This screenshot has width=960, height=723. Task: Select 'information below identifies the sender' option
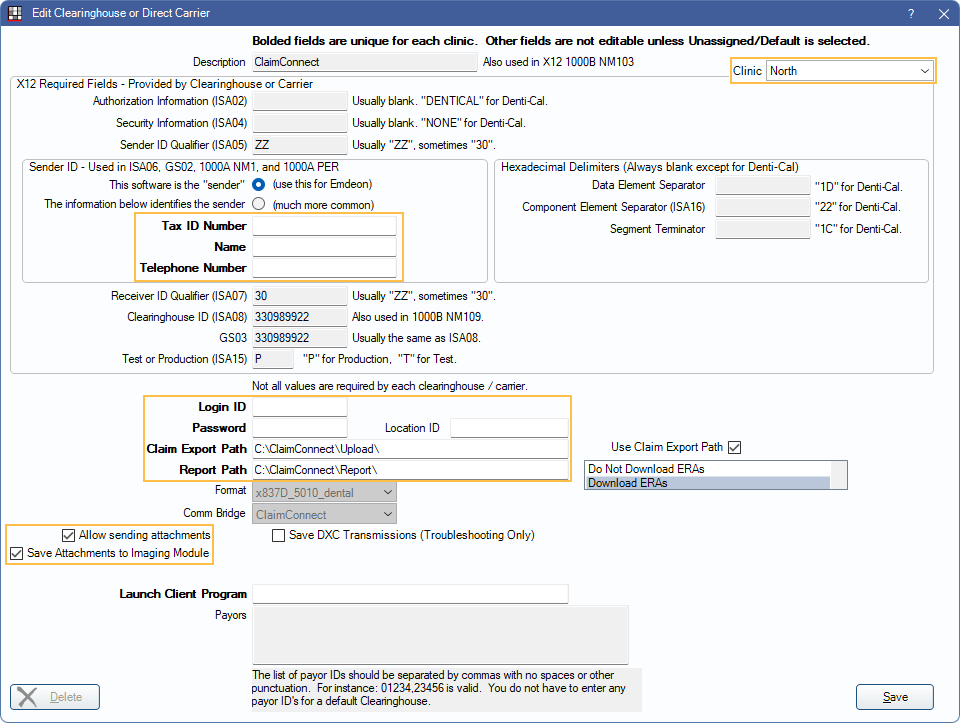click(259, 204)
